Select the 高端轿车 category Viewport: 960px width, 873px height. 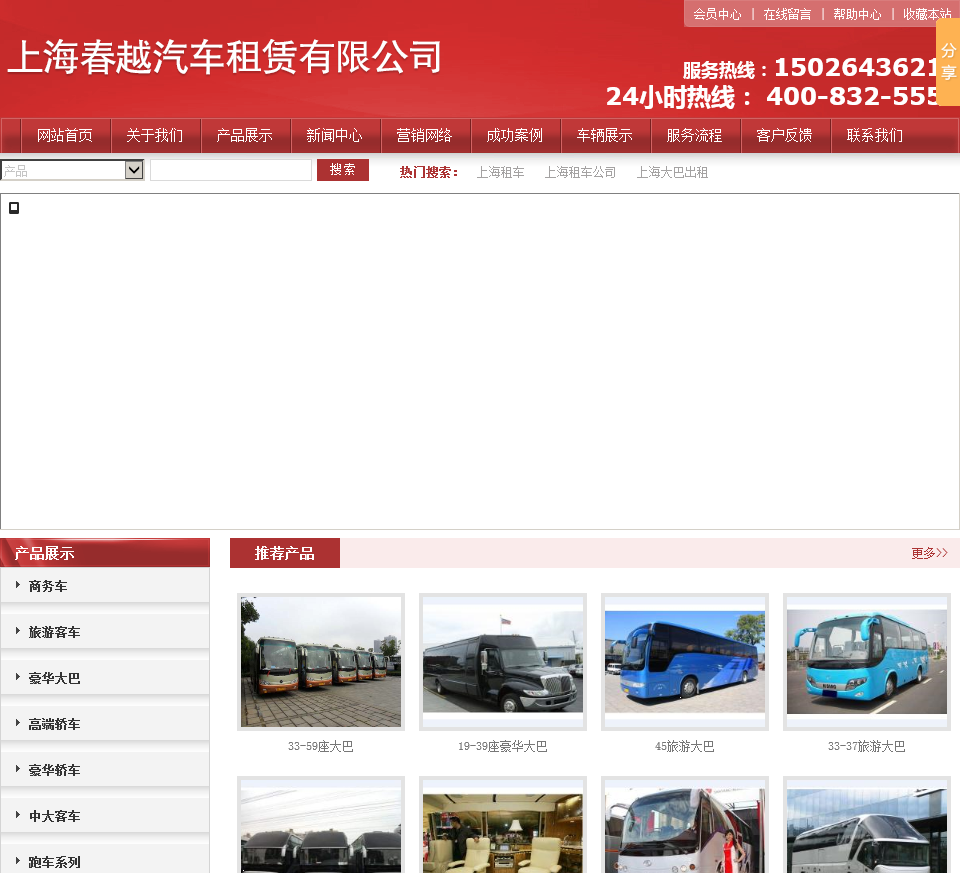click(54, 724)
